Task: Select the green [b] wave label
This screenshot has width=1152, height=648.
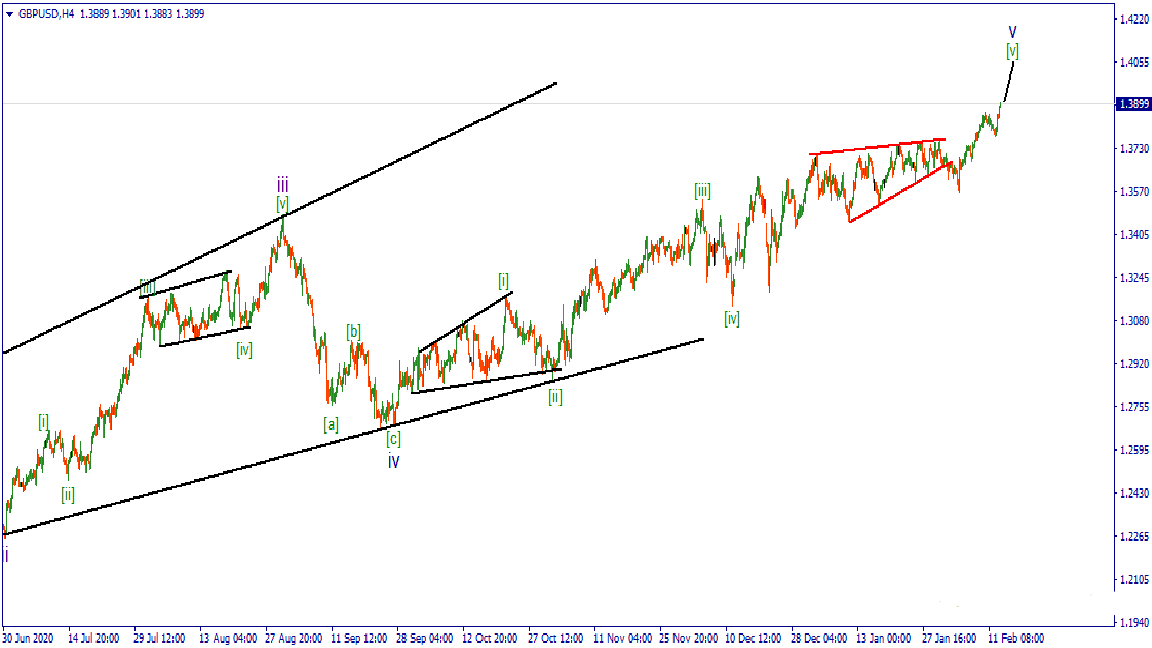Action: coord(354,331)
